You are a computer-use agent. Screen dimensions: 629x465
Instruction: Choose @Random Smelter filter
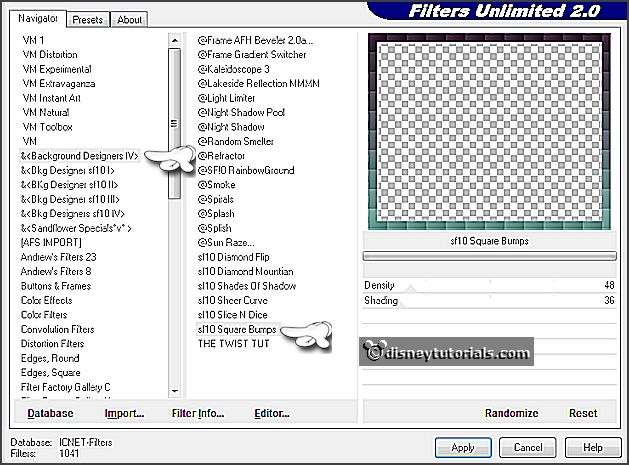click(x=235, y=142)
